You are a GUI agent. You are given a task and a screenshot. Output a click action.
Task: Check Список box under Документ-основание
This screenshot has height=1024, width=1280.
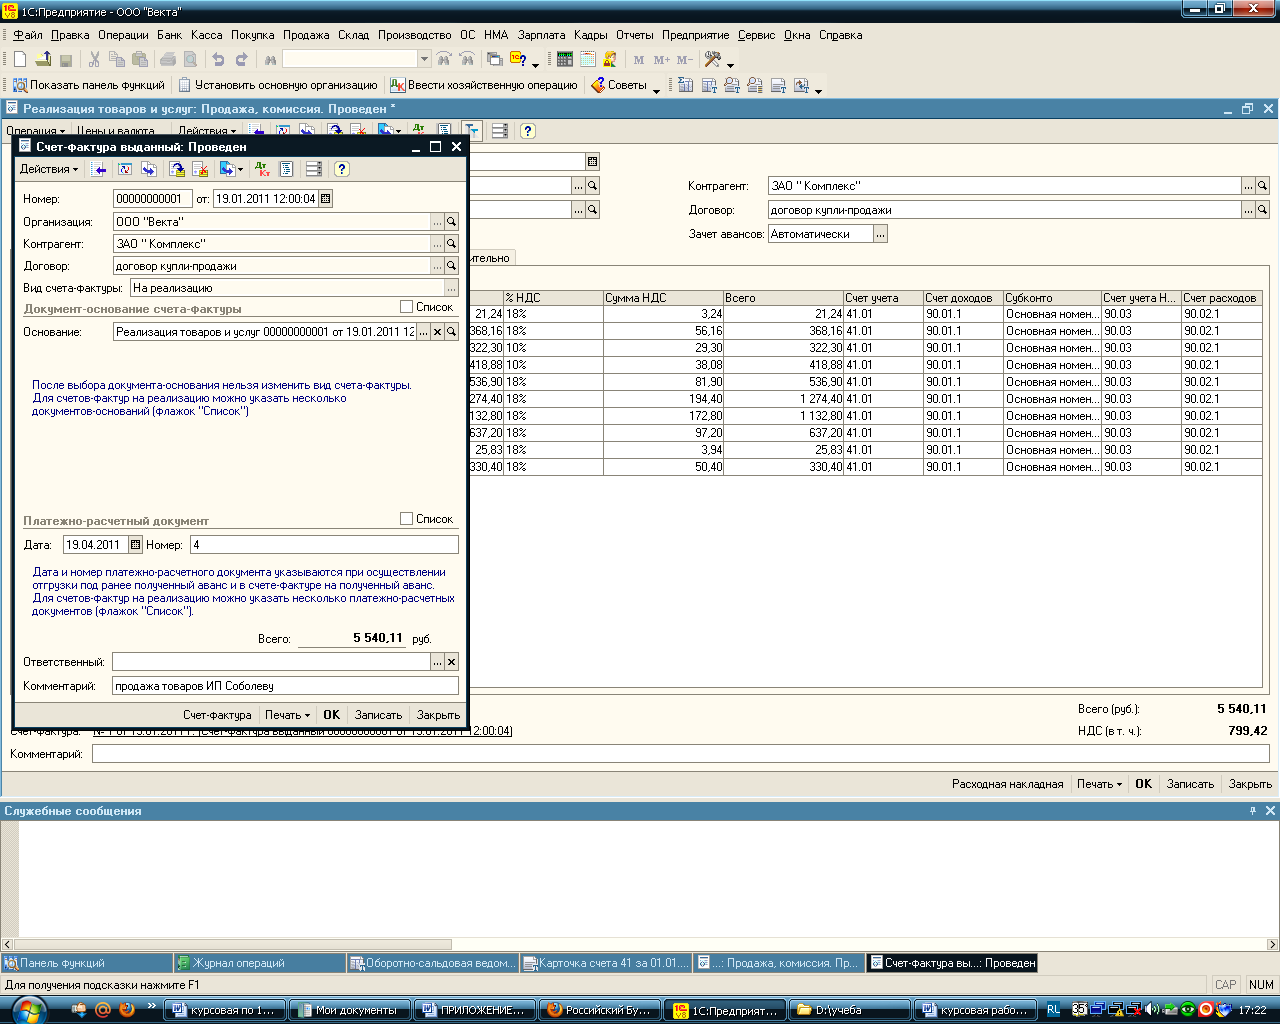click(x=406, y=306)
